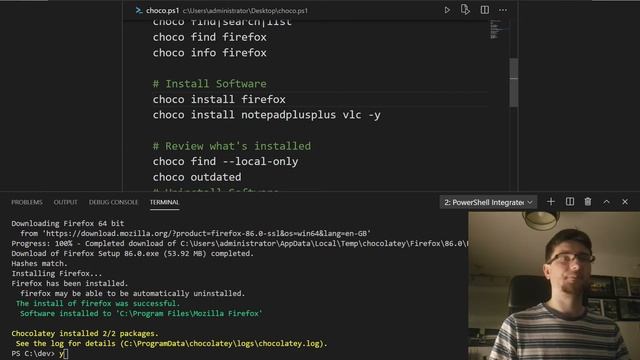Viewport: 640px width, 360px height.
Task: Click the 'Progress: 100%' terminal line
Action: point(240,244)
